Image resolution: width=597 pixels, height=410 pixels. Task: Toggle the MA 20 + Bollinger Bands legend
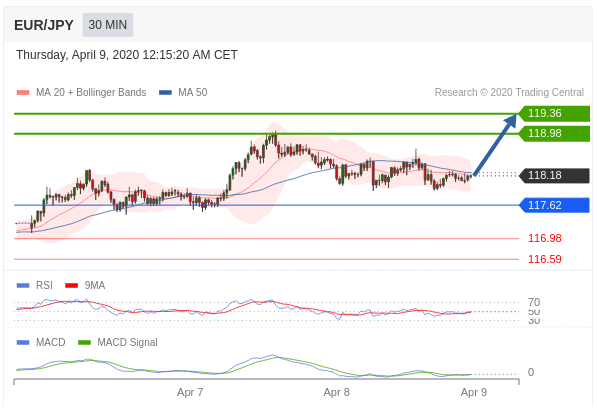91,93
